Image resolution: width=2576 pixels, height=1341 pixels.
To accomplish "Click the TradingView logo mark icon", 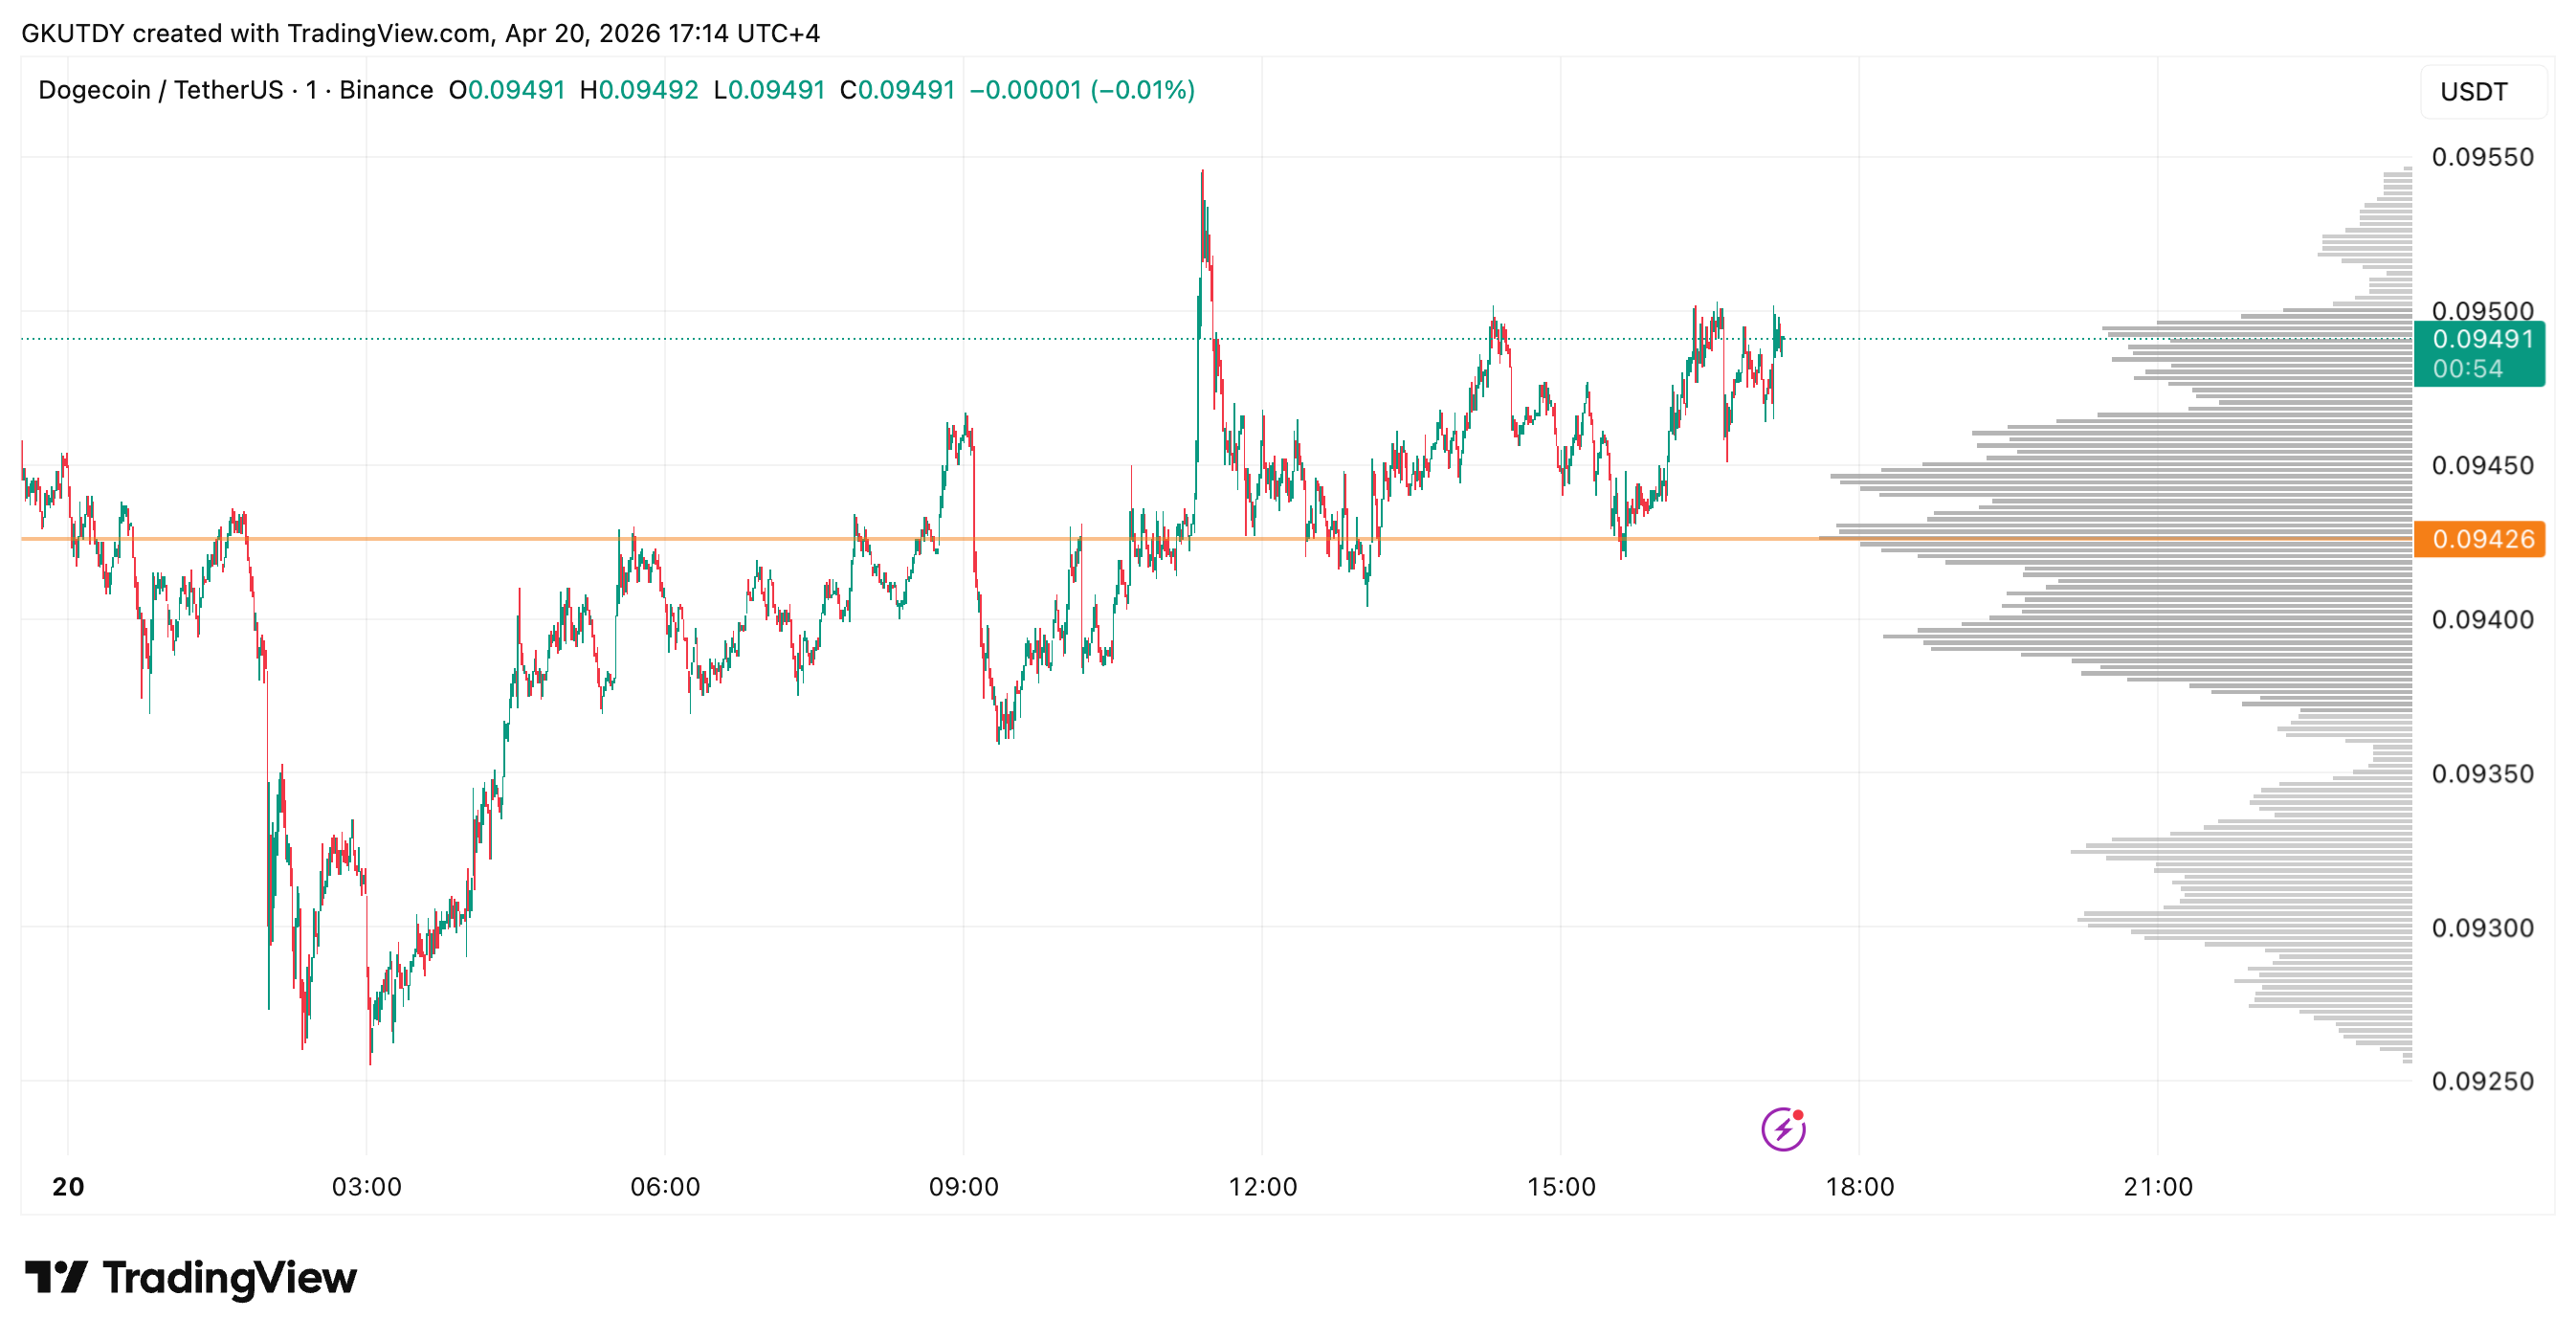I will (x=56, y=1277).
